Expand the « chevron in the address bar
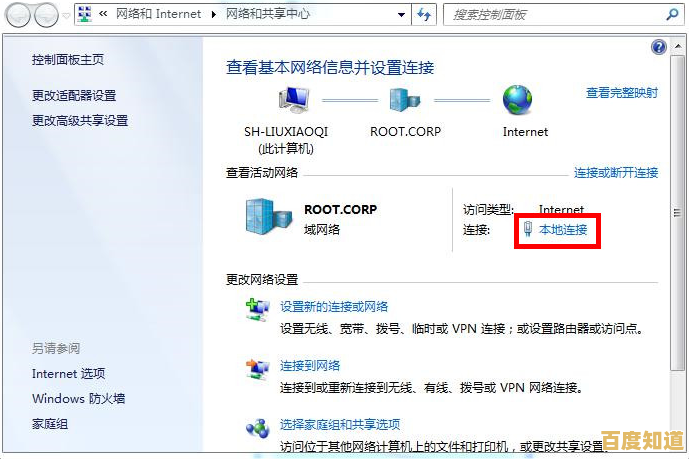689x459 pixels. point(103,14)
